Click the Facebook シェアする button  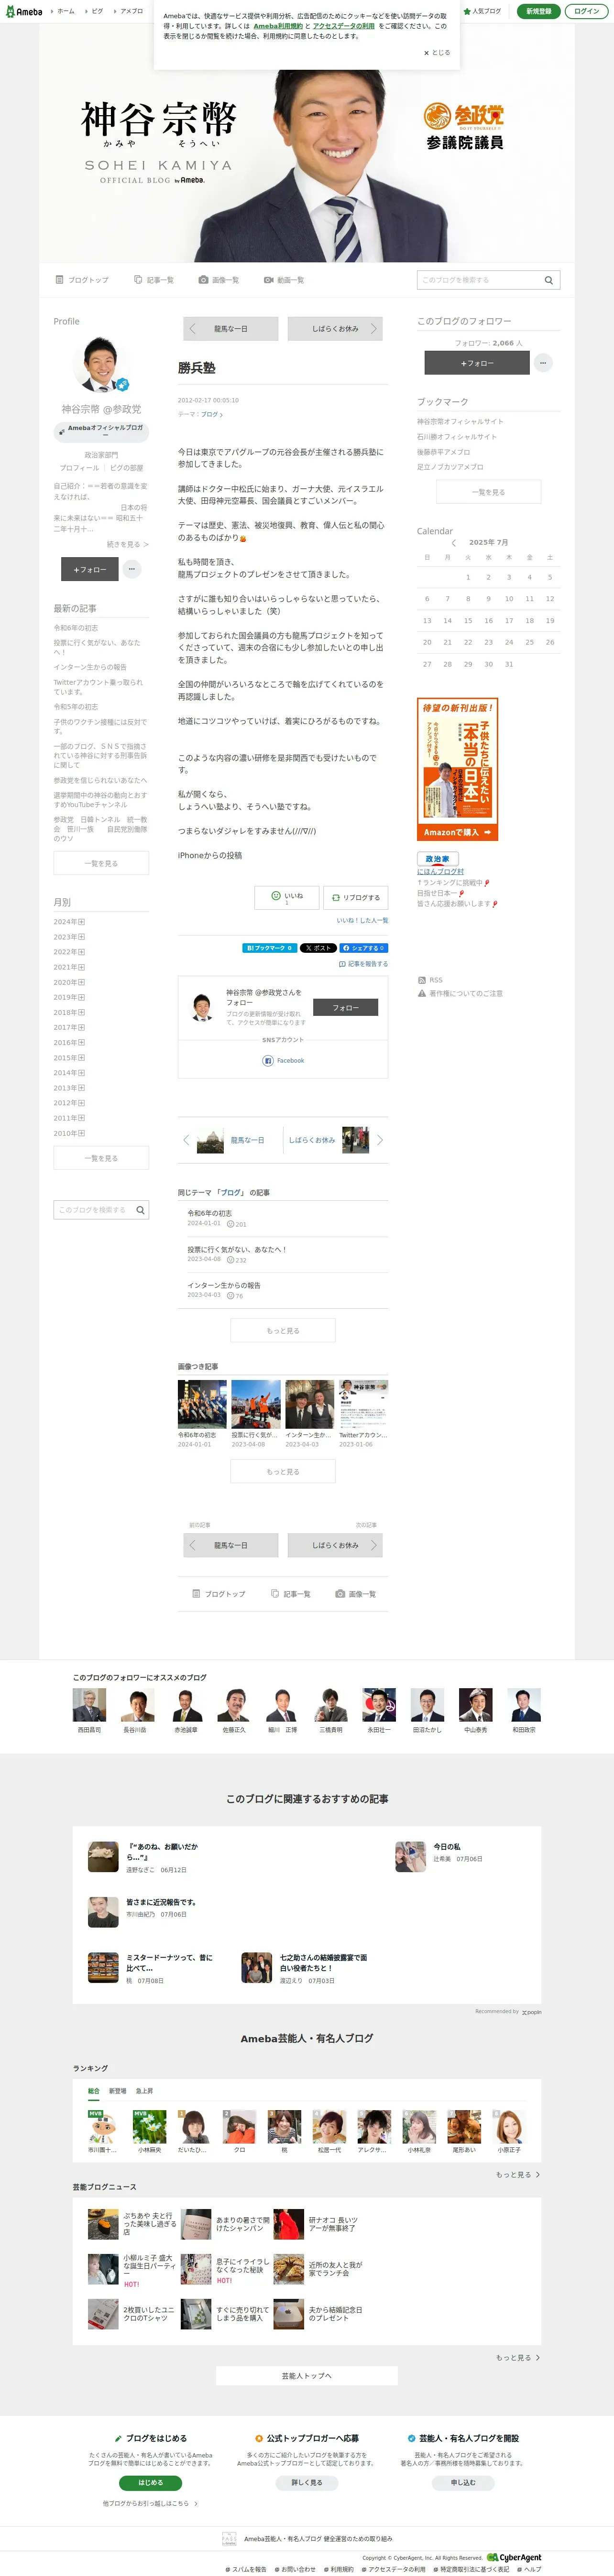tap(364, 948)
